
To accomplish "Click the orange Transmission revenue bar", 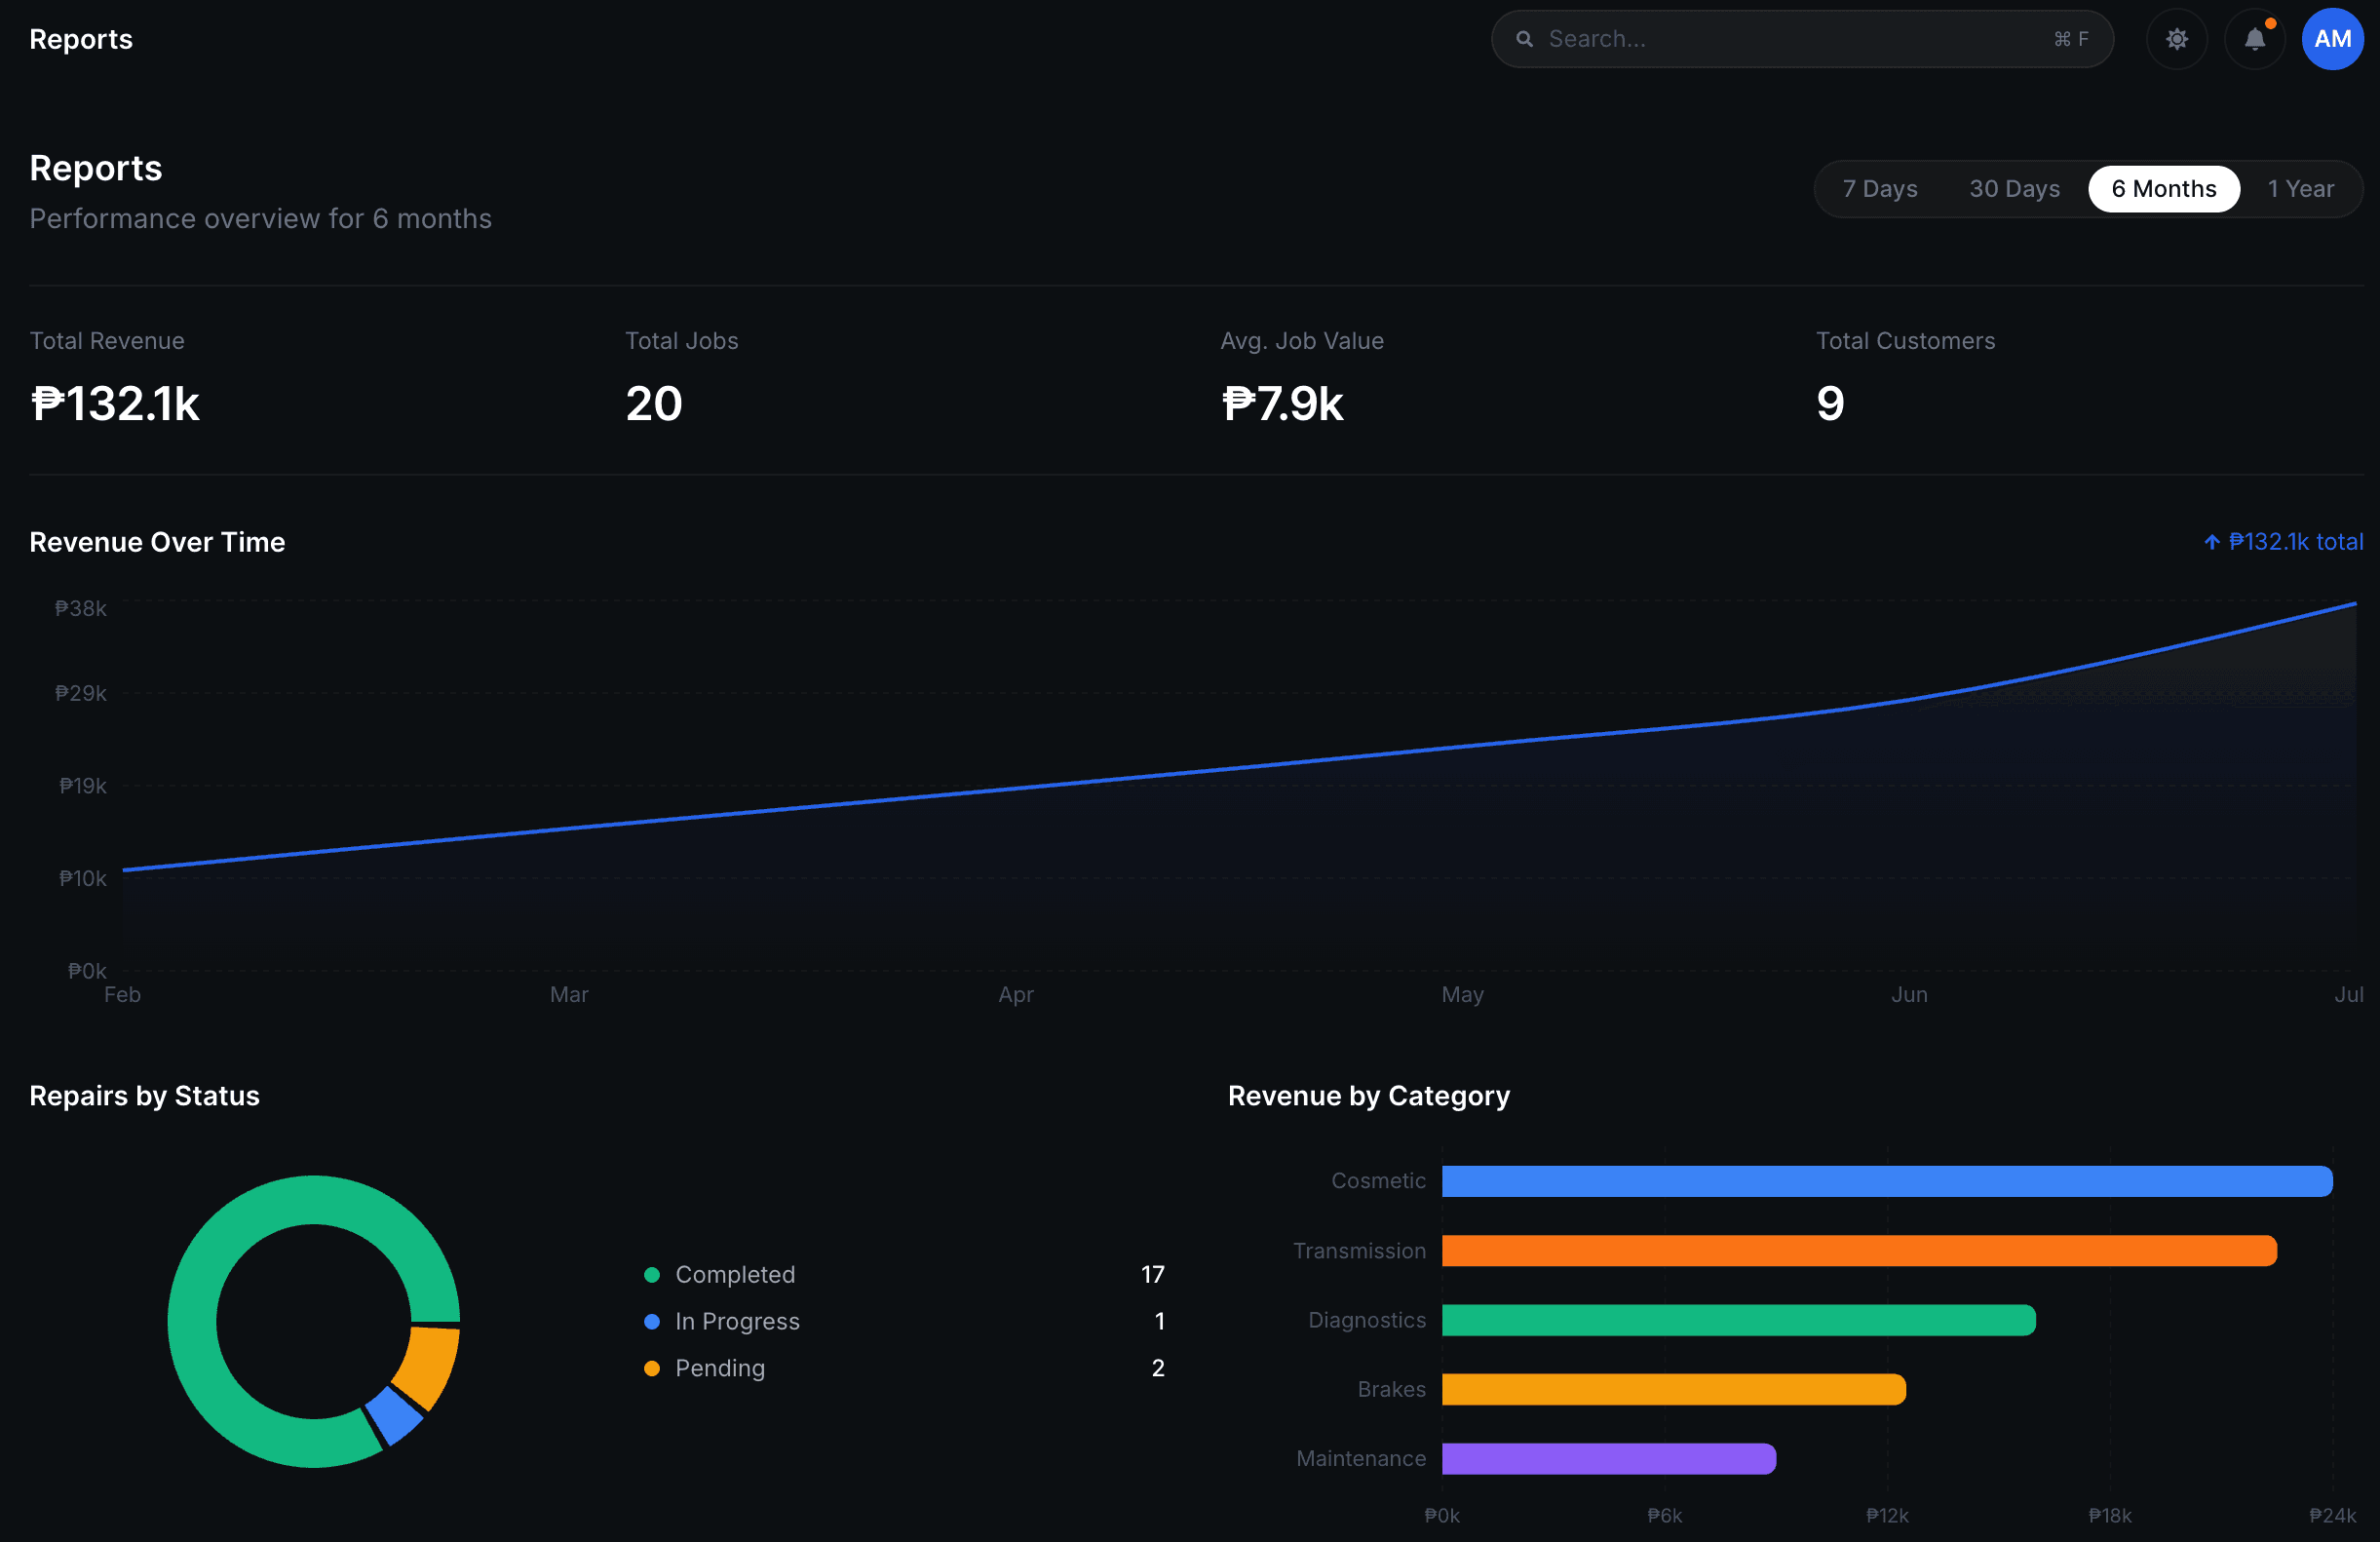I will (1858, 1251).
